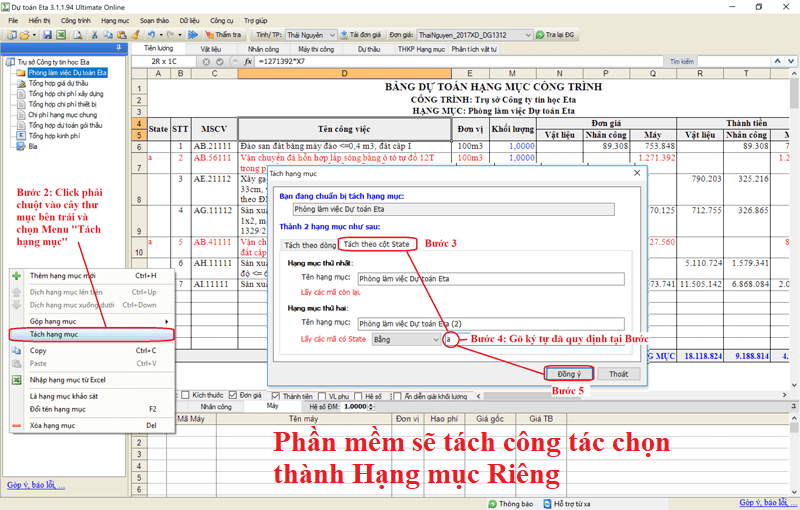This screenshot has width=800, height=510.
Task: Click Góp ý, báo lỗi link bottom left
Action: coord(36,485)
